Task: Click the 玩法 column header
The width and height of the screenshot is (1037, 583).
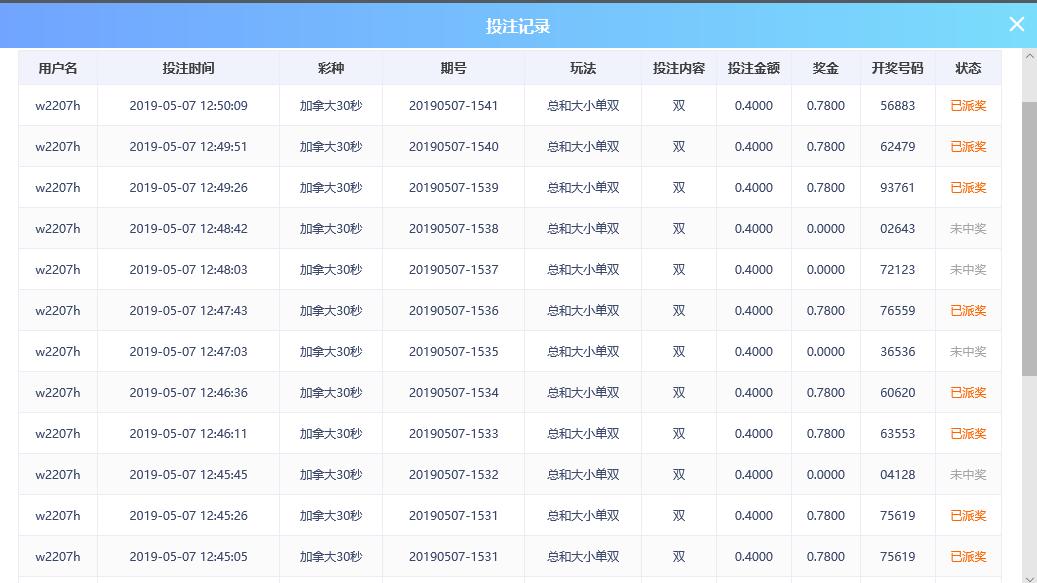Action: (x=583, y=68)
